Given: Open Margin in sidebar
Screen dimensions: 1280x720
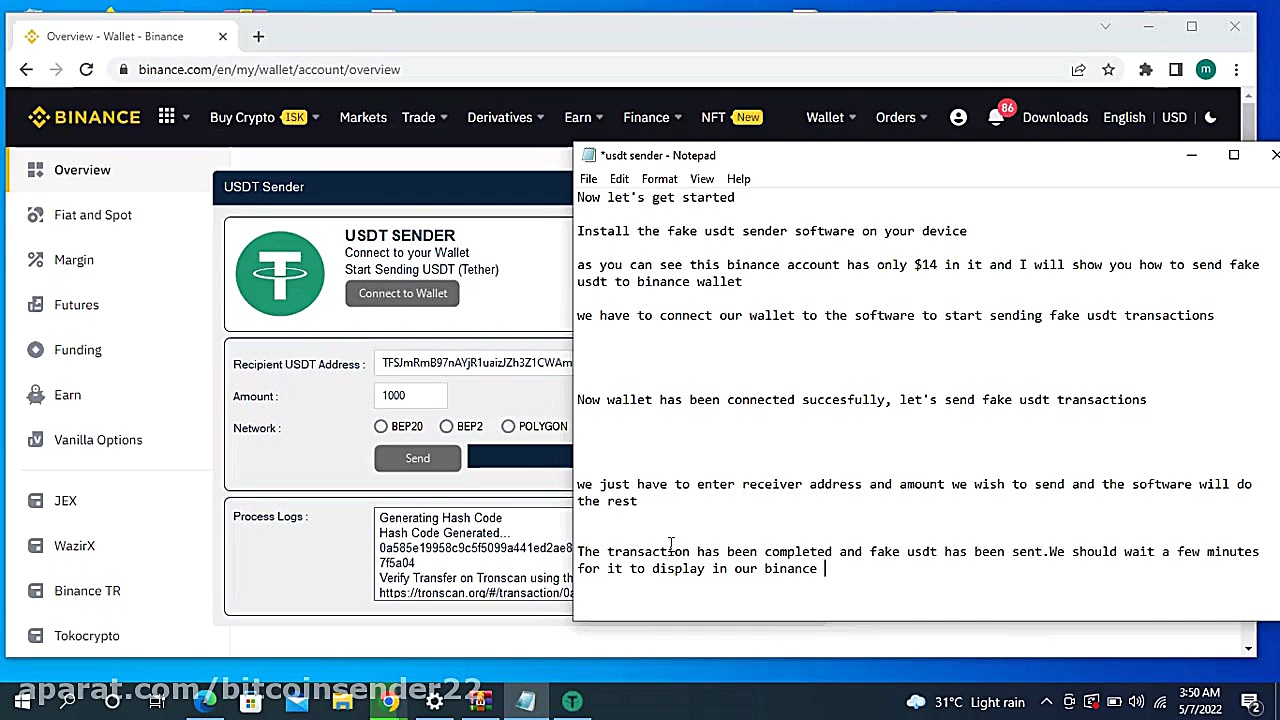Looking at the screenshot, I should pos(74,260).
